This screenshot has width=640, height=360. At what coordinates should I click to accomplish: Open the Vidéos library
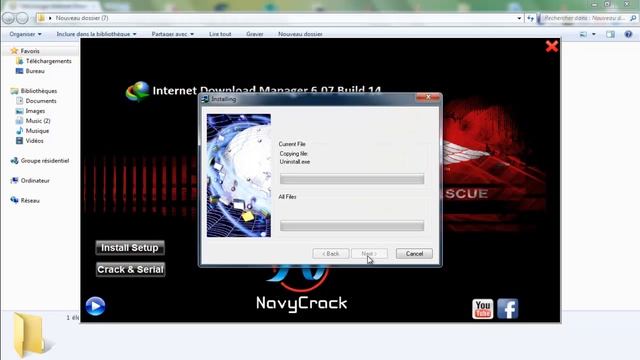[x=34, y=141]
